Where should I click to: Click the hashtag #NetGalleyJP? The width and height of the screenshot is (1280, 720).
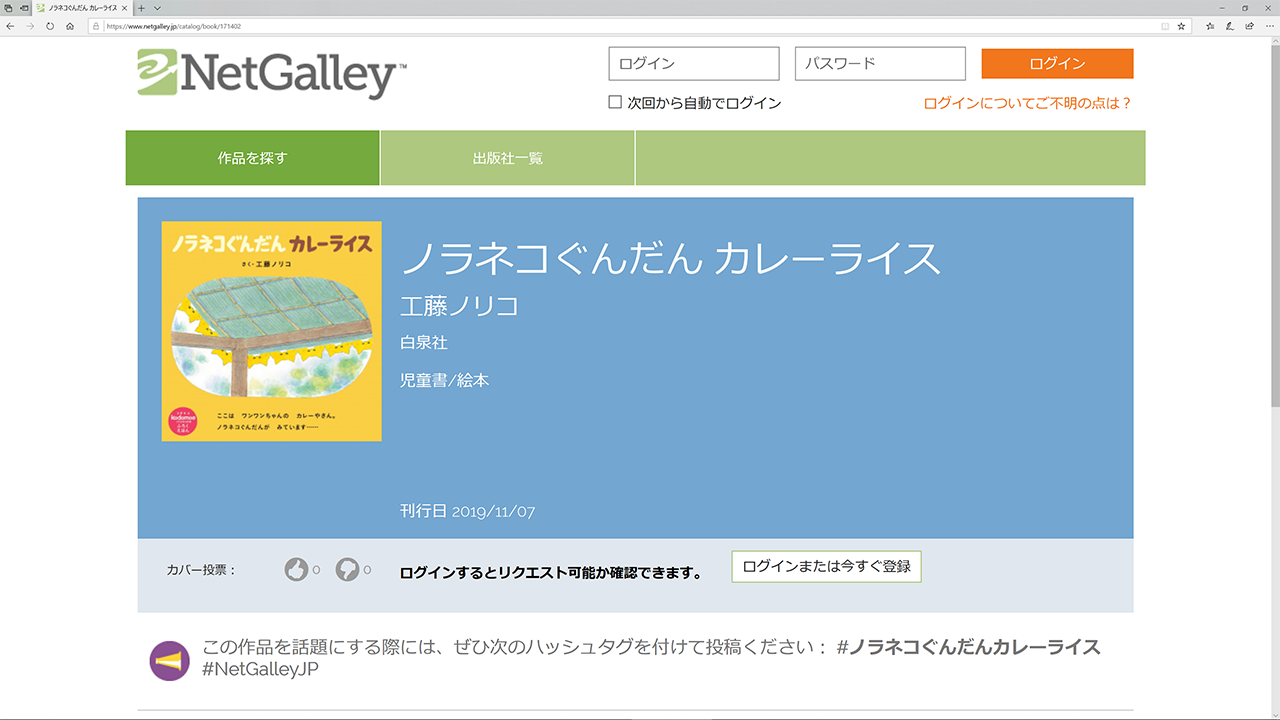tap(260, 670)
